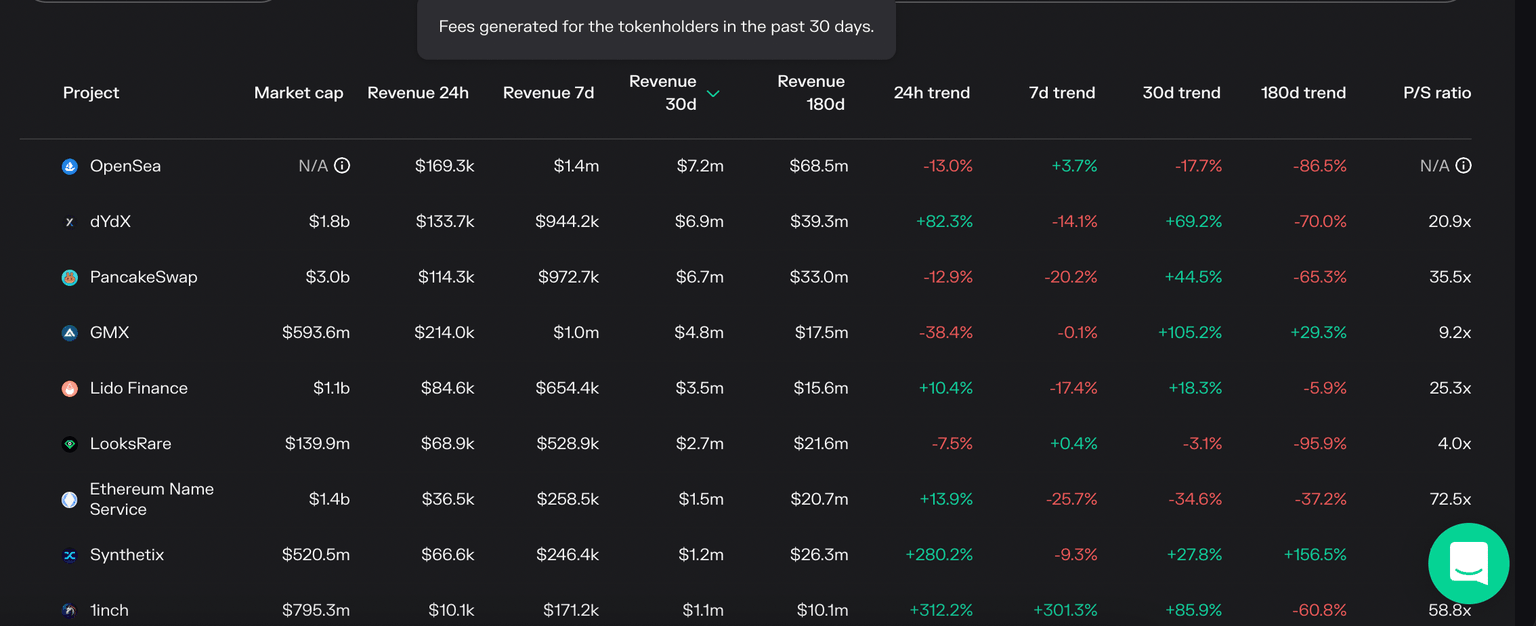Click info icon beside OpenSea market cap
Viewport: 1536px width, 626px height.
click(x=342, y=166)
